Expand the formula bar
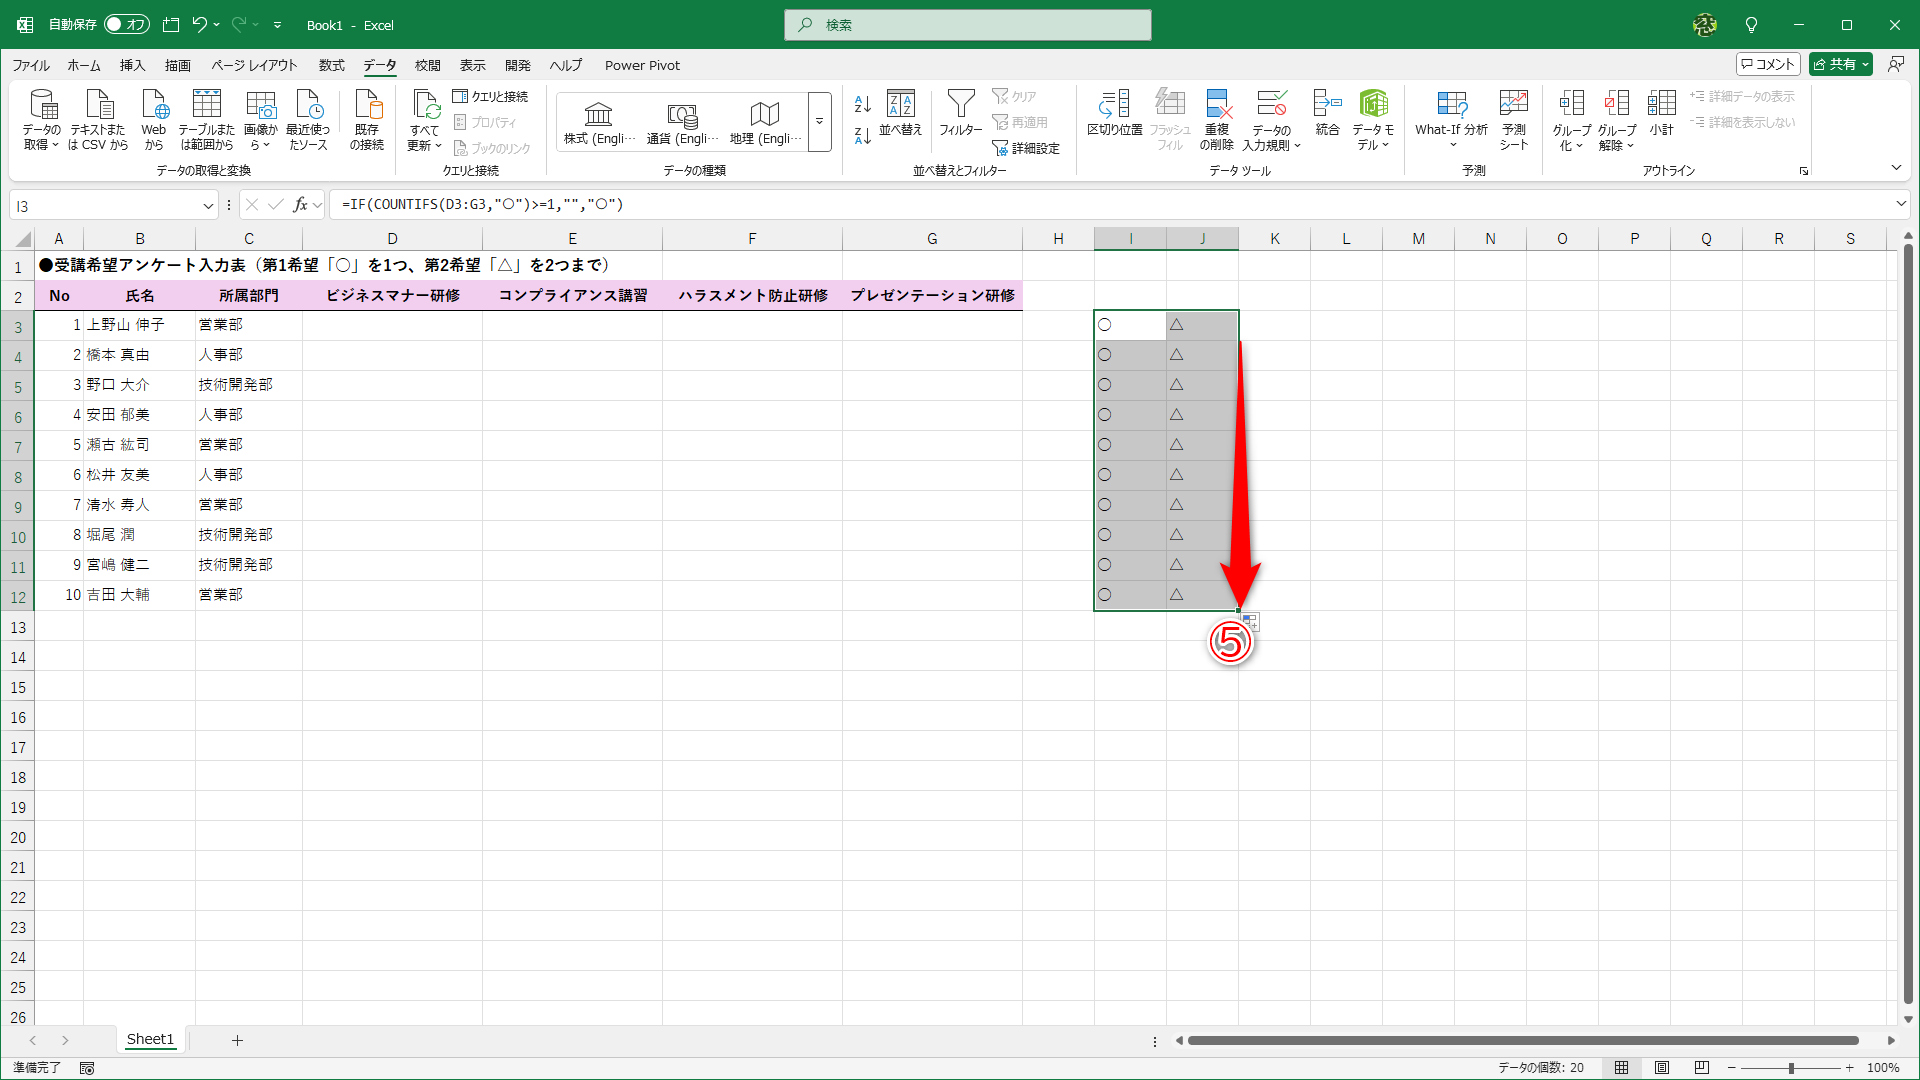 click(1901, 204)
